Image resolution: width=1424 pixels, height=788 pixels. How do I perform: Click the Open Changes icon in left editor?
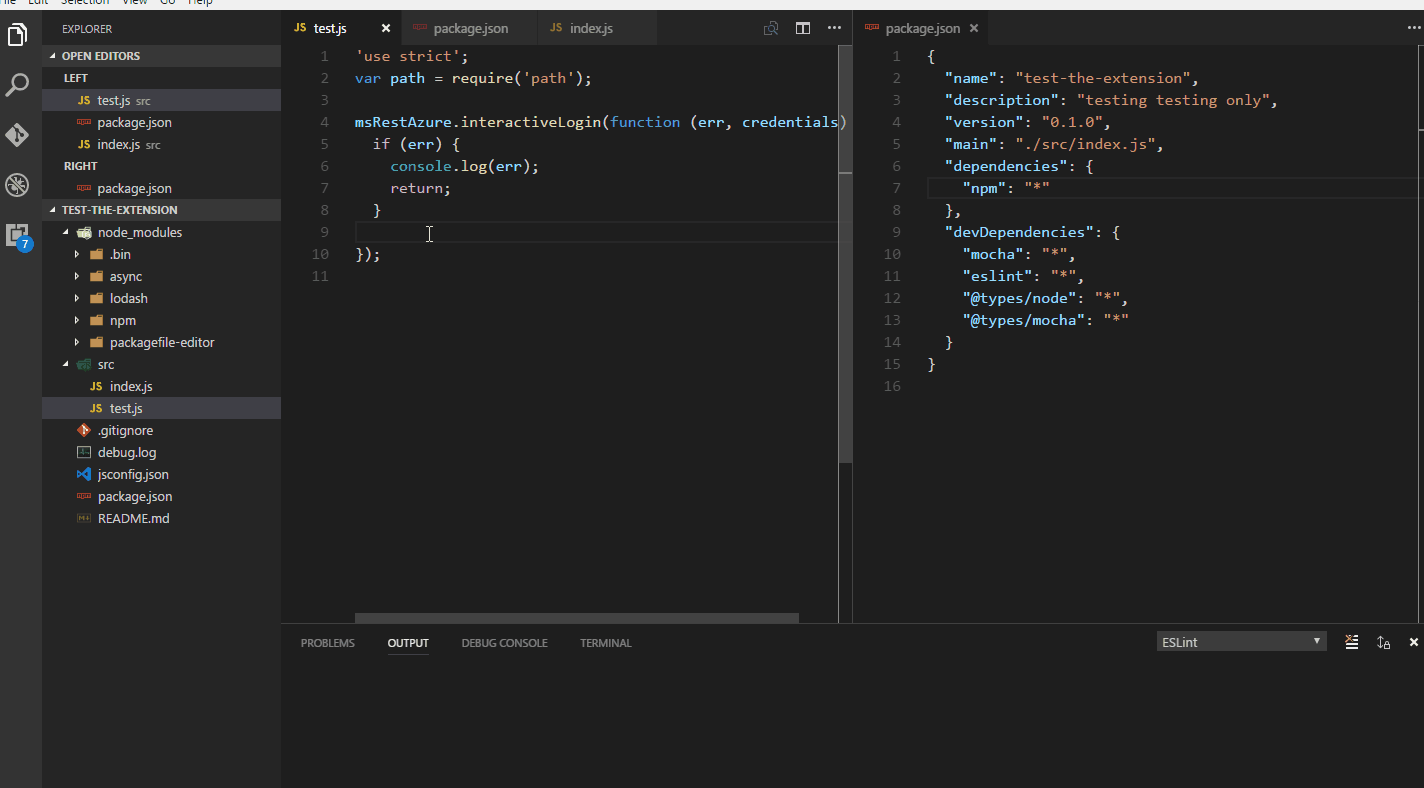click(771, 28)
